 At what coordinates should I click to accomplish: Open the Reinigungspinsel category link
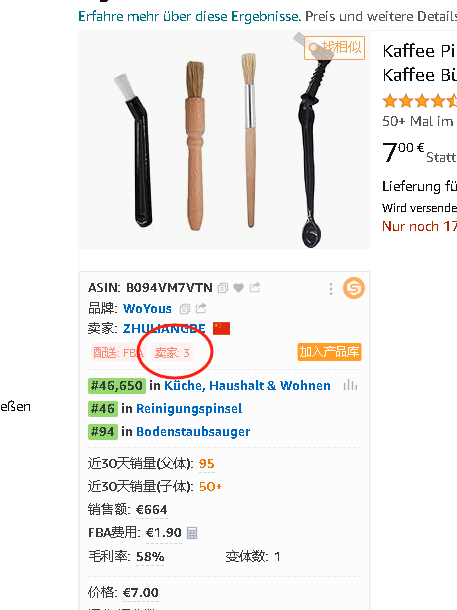(189, 408)
